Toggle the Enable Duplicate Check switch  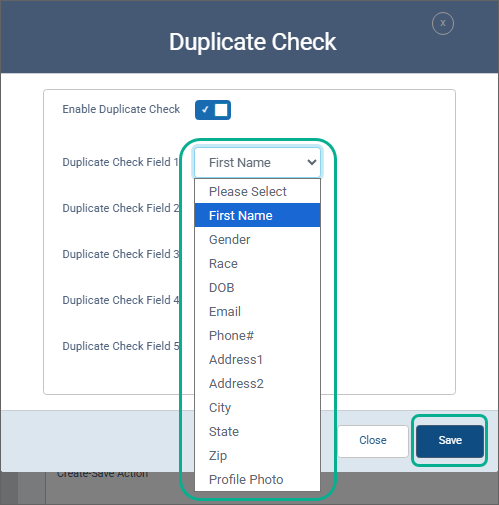click(213, 110)
